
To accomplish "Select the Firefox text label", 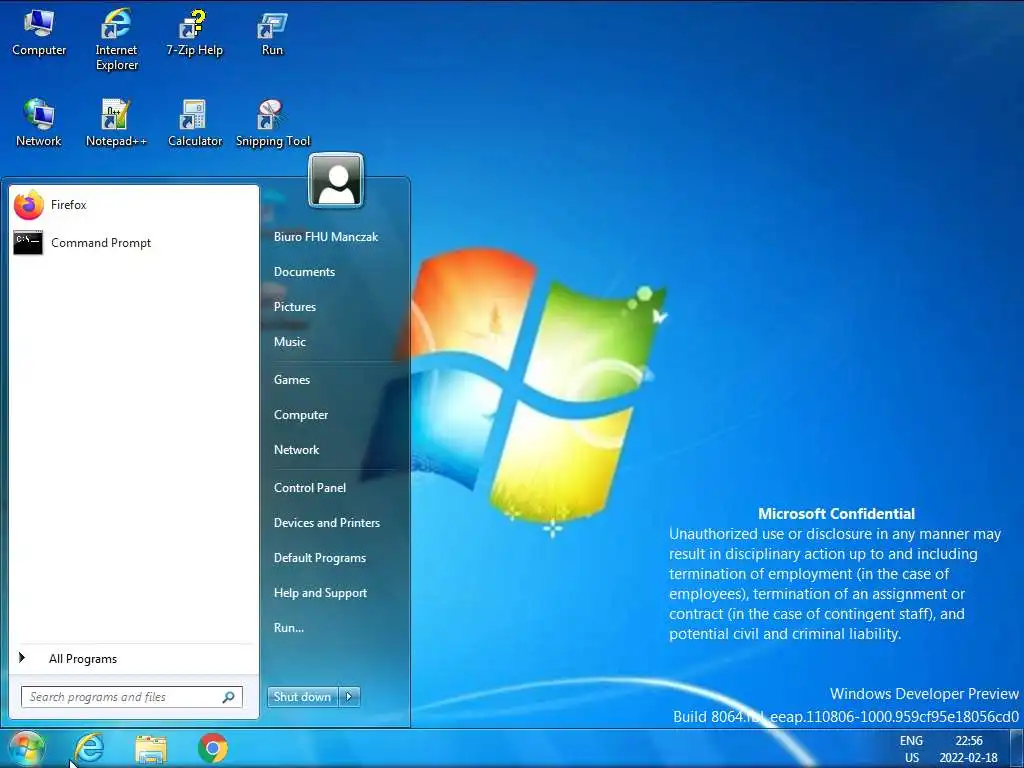I will pos(69,204).
